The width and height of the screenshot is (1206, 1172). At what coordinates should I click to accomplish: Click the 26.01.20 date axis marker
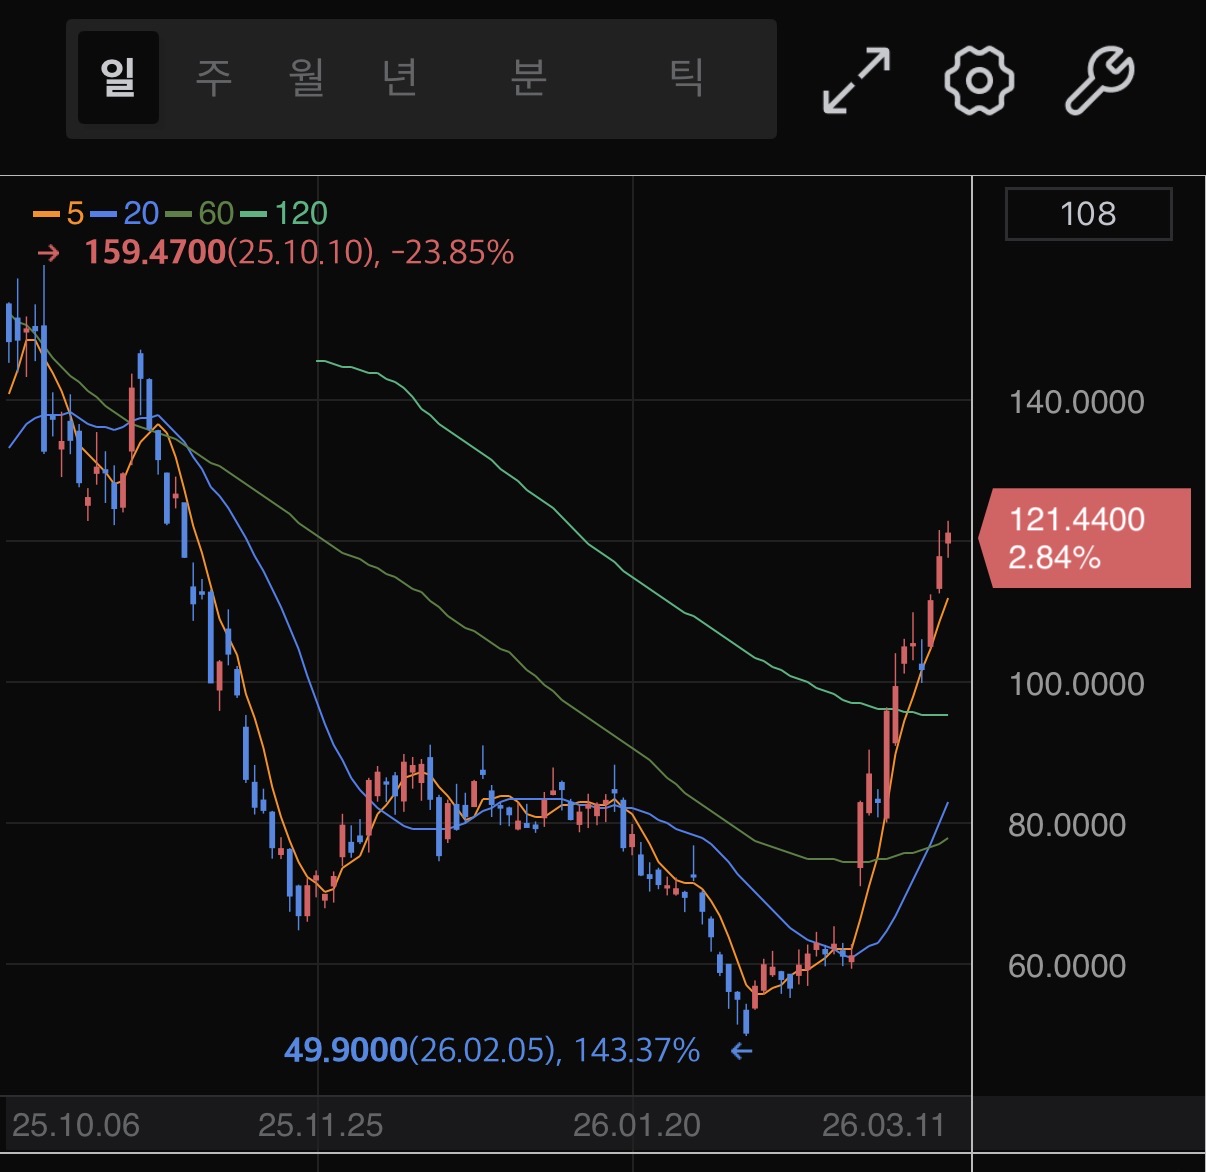[636, 1126]
